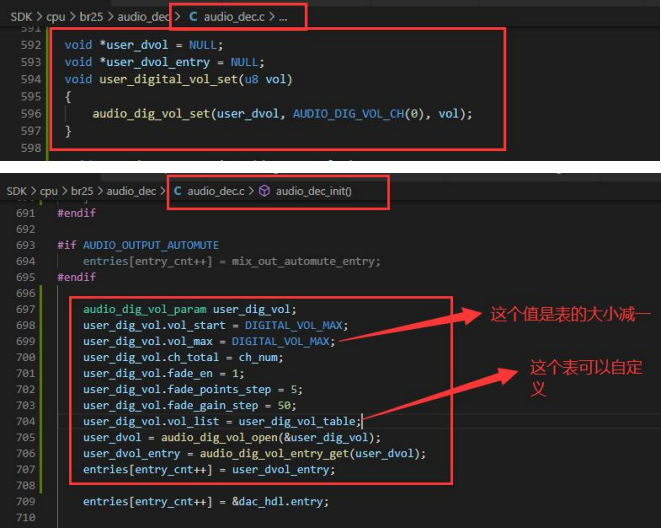
Task: Click the 'AUDIO_DIG_VOL_CH' macro
Action: point(348,114)
